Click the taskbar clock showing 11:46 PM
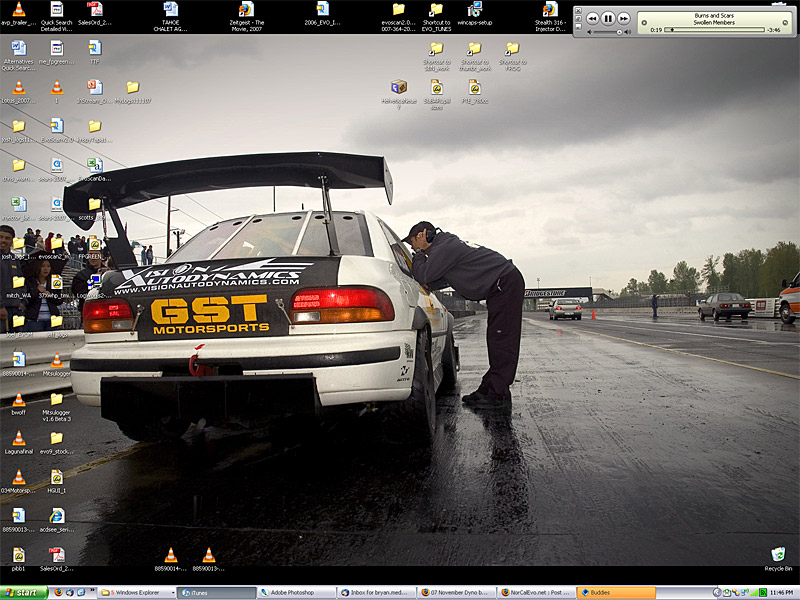This screenshot has width=800, height=600. tap(782, 593)
